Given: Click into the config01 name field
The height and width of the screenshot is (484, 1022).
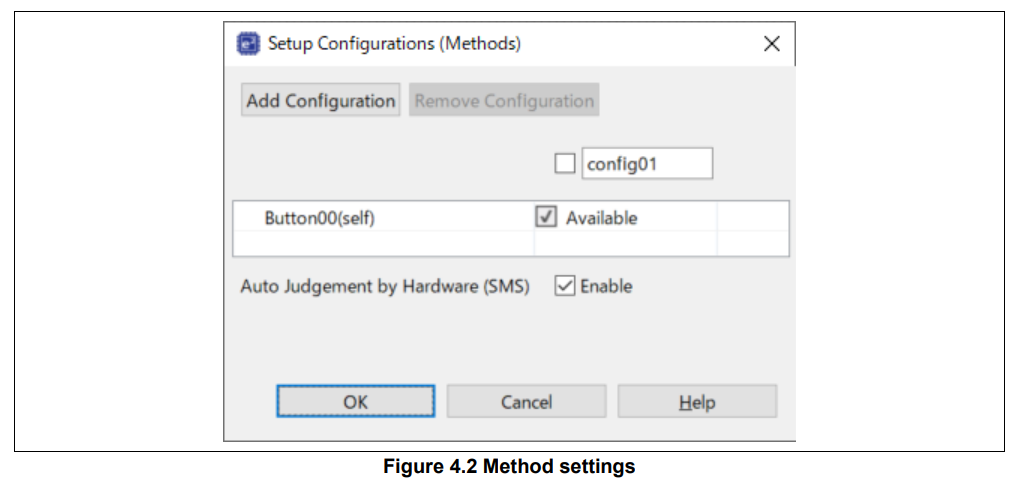Looking at the screenshot, I should tap(647, 163).
